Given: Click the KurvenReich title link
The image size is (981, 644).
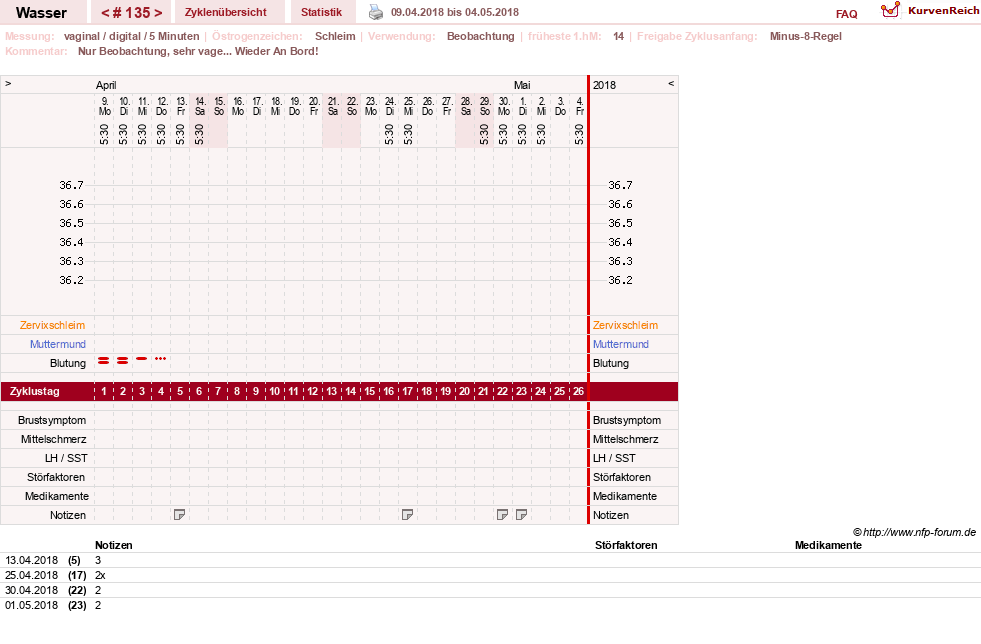Looking at the screenshot, I should coord(943,11).
